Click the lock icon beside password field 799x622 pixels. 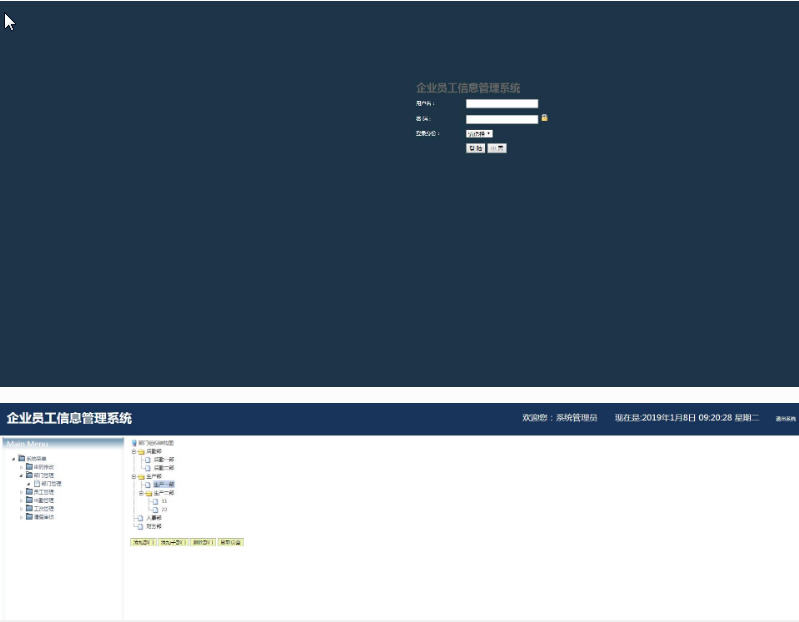(544, 118)
